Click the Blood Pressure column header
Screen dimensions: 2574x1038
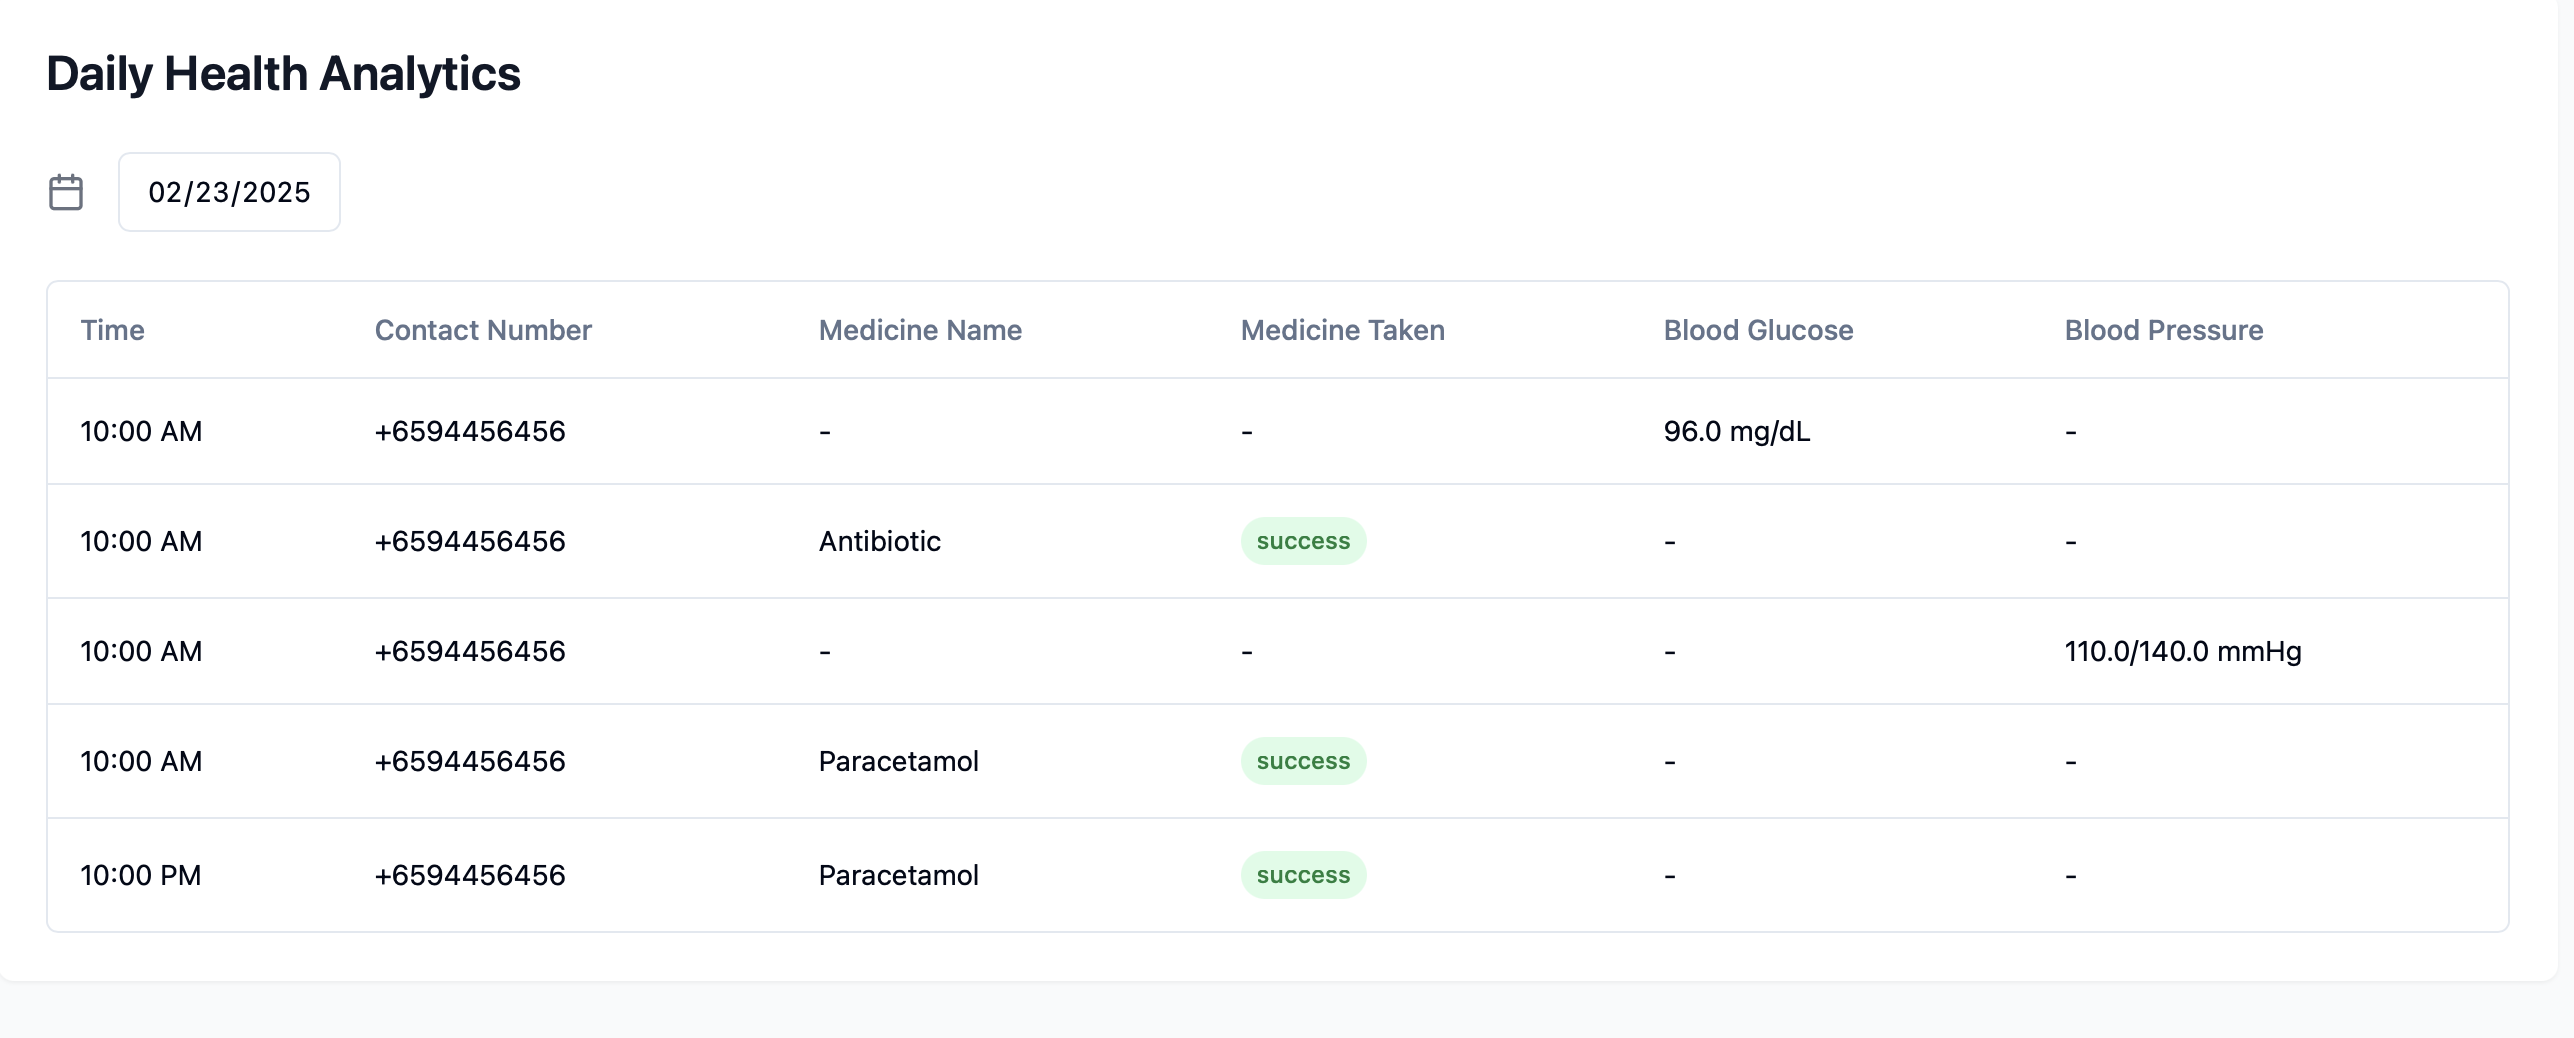(x=2163, y=330)
